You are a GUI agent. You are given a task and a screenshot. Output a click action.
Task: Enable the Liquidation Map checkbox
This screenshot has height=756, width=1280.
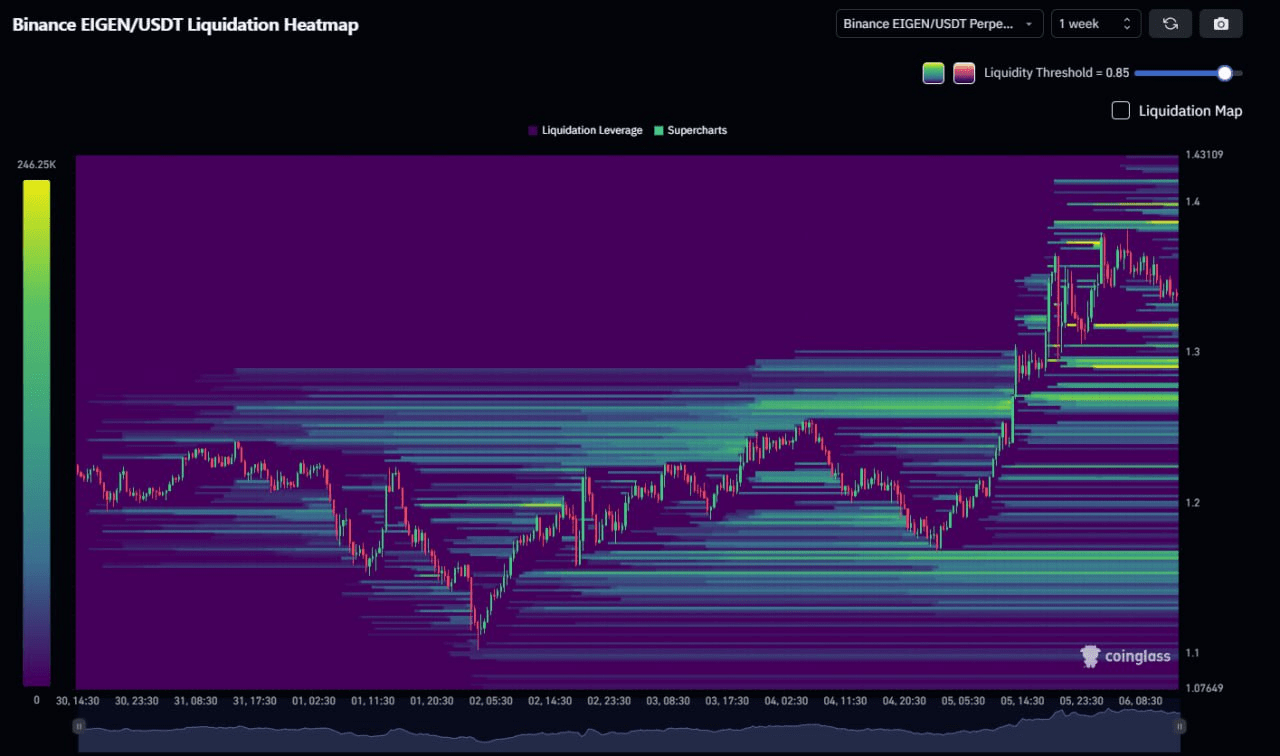coord(1121,110)
